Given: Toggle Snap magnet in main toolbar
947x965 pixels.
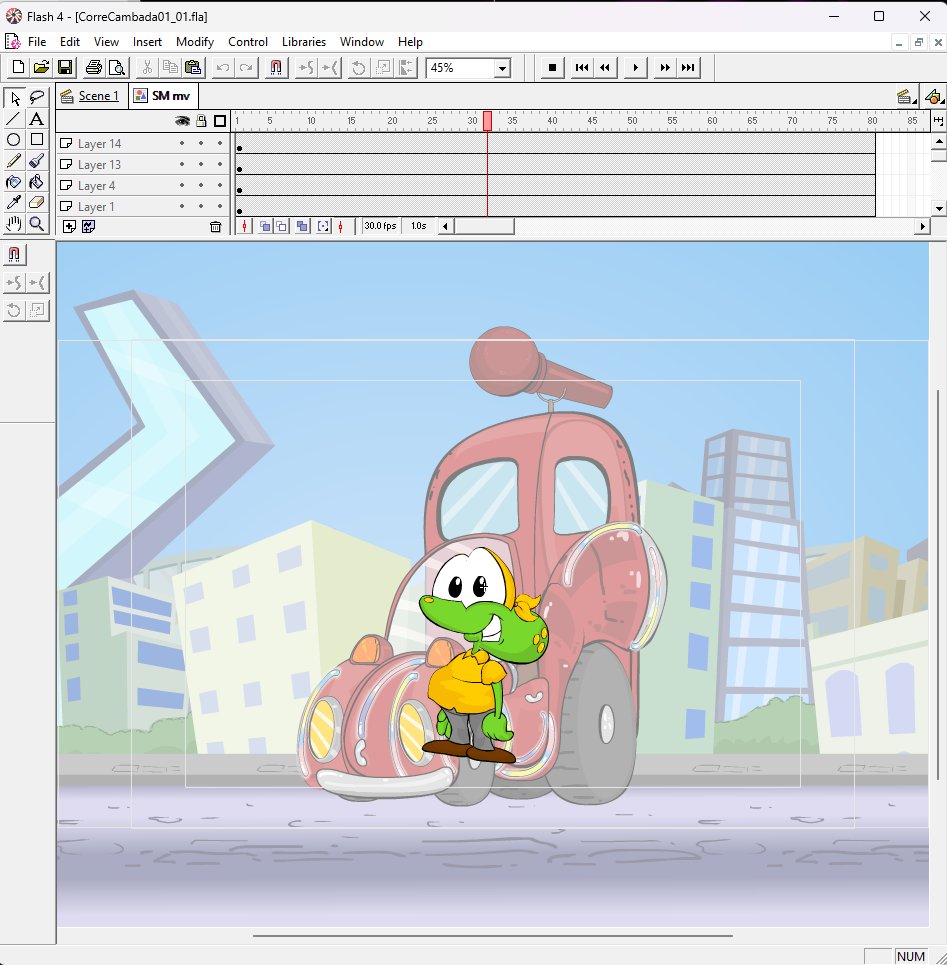Looking at the screenshot, I should point(276,68).
